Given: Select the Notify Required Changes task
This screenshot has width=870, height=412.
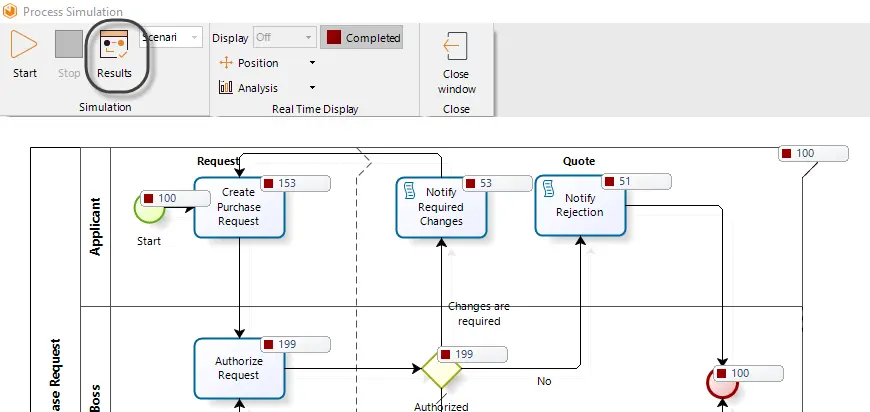Looking at the screenshot, I should point(441,207).
